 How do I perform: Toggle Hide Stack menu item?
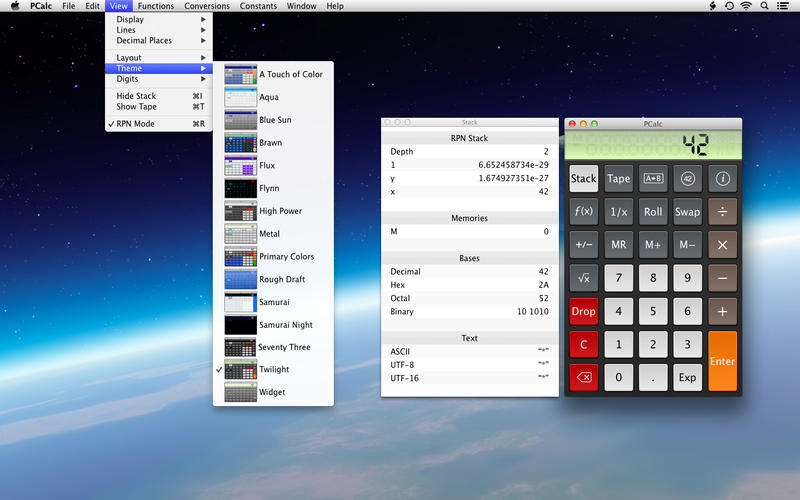coord(136,96)
